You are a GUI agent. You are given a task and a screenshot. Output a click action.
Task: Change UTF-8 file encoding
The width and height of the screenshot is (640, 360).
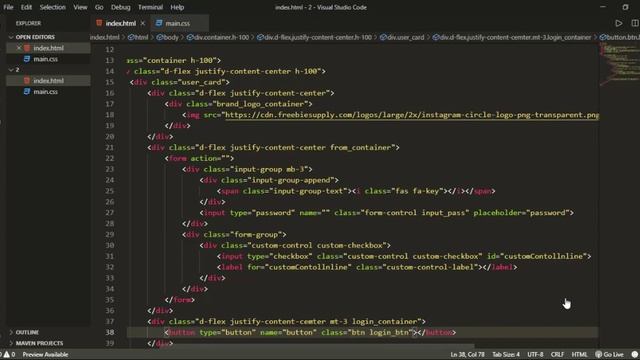click(535, 354)
